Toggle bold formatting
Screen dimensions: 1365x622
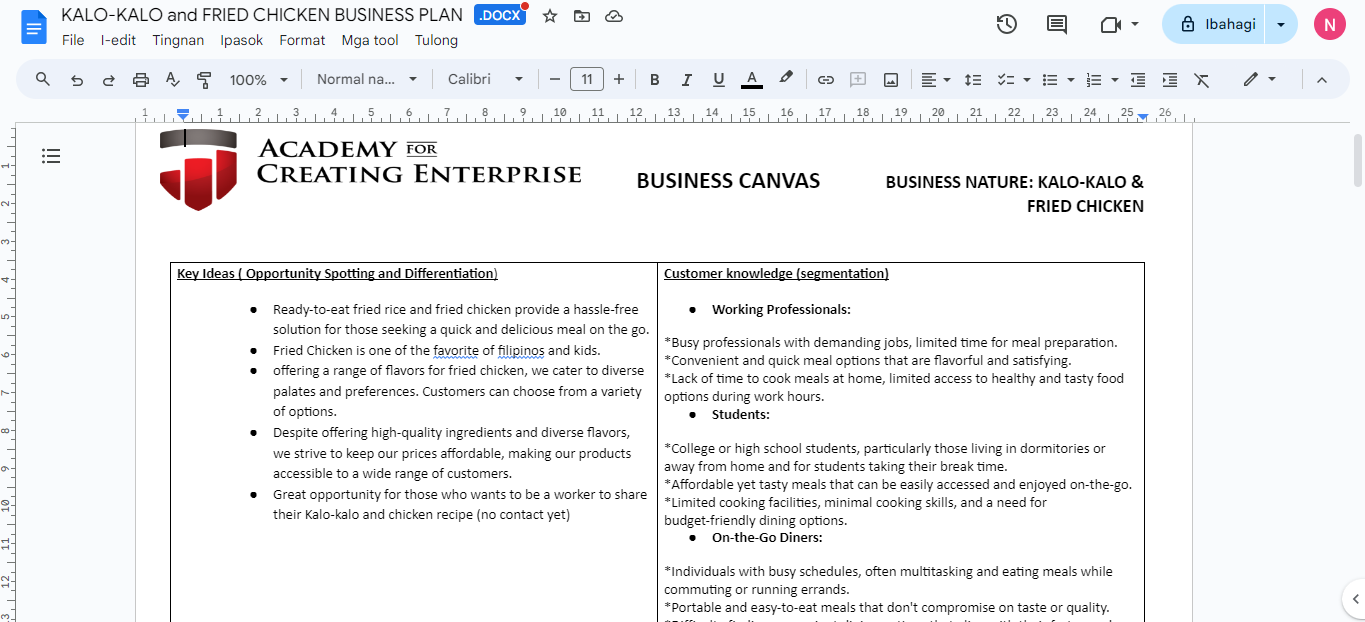point(655,79)
